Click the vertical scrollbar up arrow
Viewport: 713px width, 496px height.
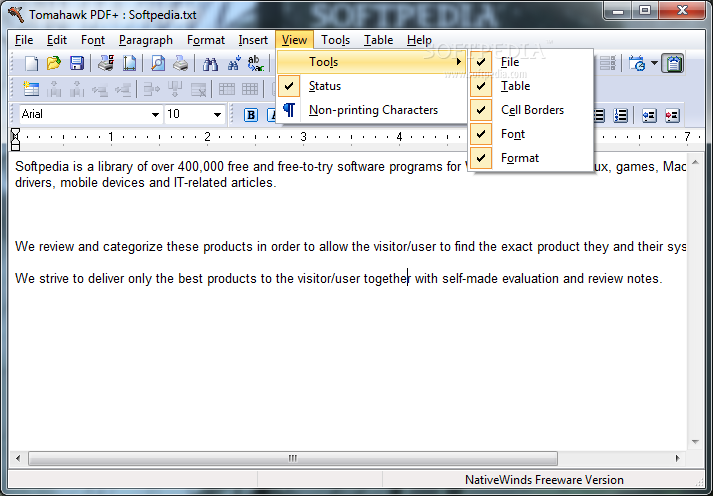point(695,162)
